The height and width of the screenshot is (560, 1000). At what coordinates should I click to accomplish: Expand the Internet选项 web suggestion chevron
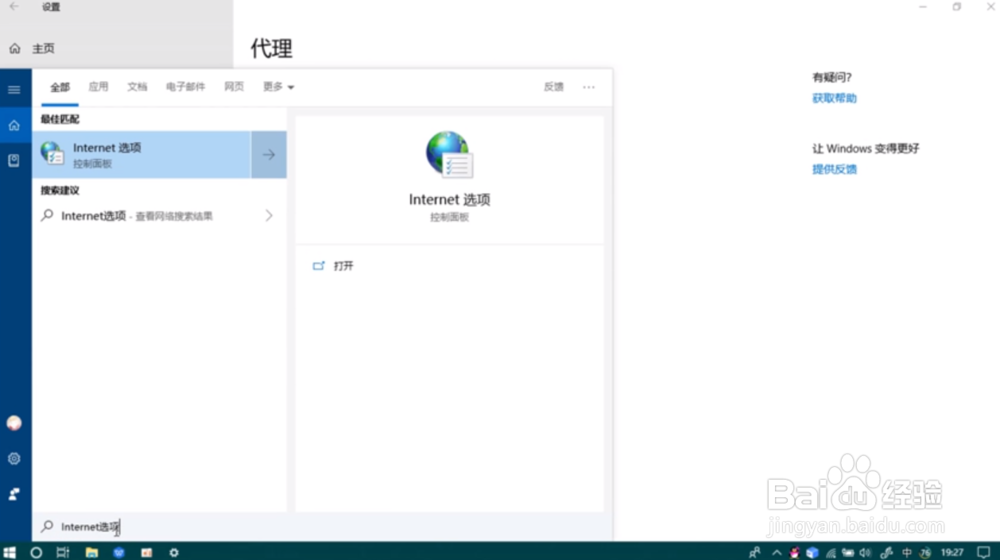269,216
